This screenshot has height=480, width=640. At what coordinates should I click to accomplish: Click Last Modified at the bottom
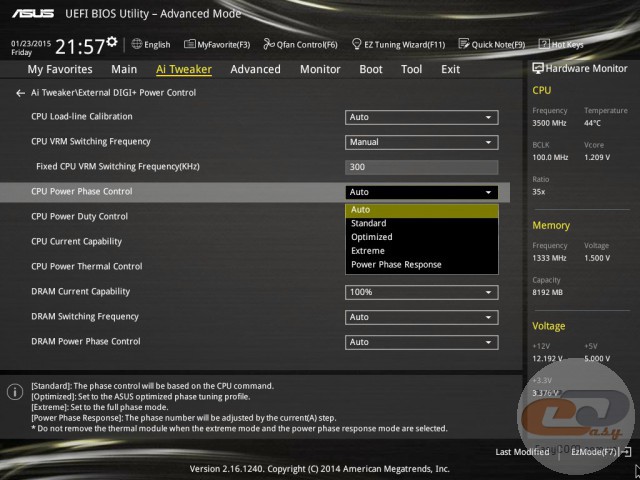(522, 451)
